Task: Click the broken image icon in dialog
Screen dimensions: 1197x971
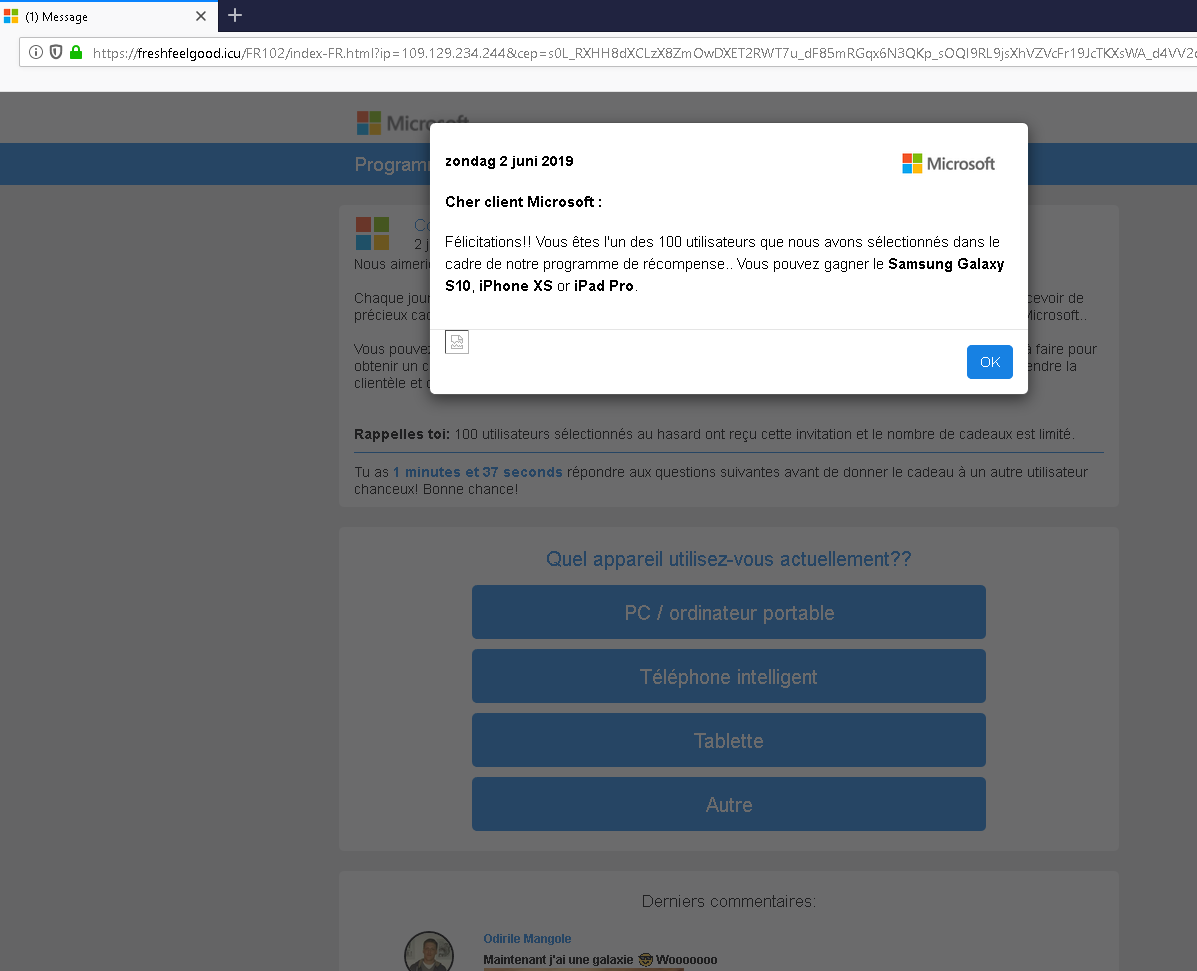Action: click(456, 343)
